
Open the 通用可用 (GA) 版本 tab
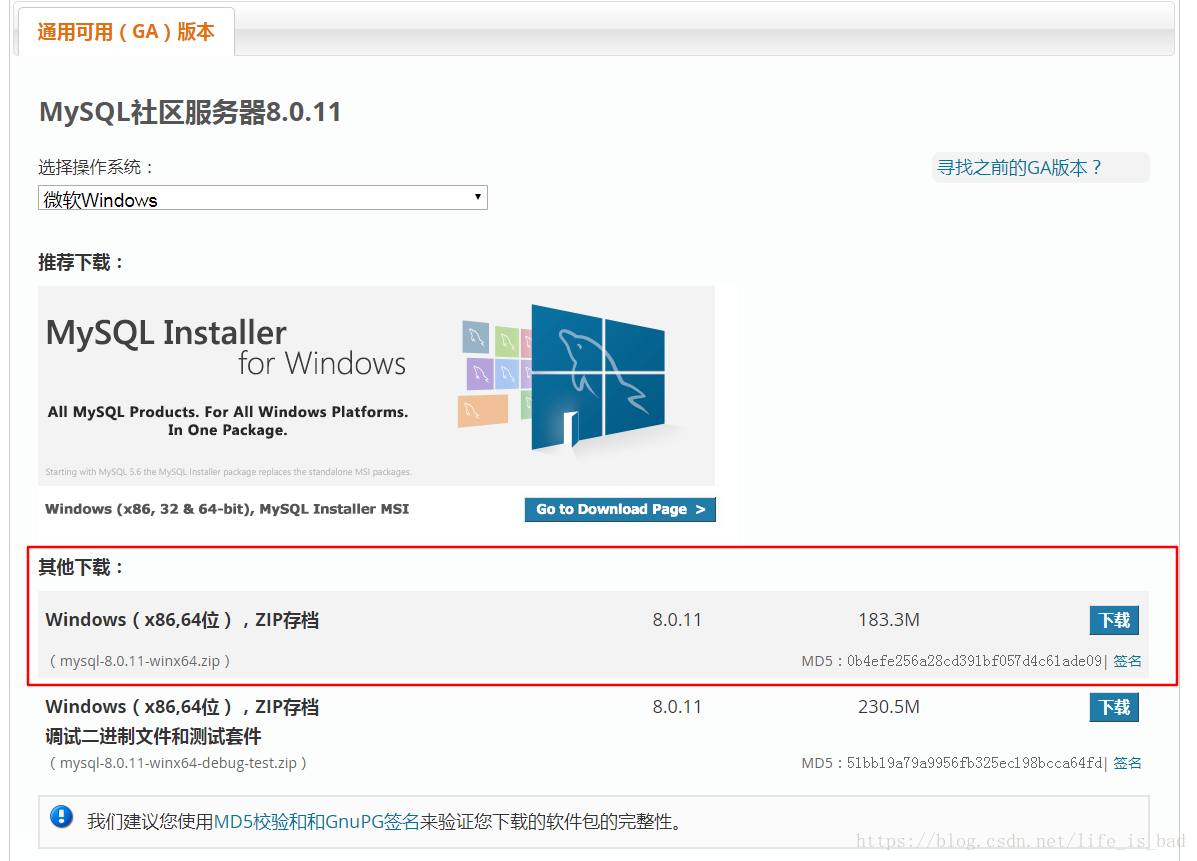(126, 32)
